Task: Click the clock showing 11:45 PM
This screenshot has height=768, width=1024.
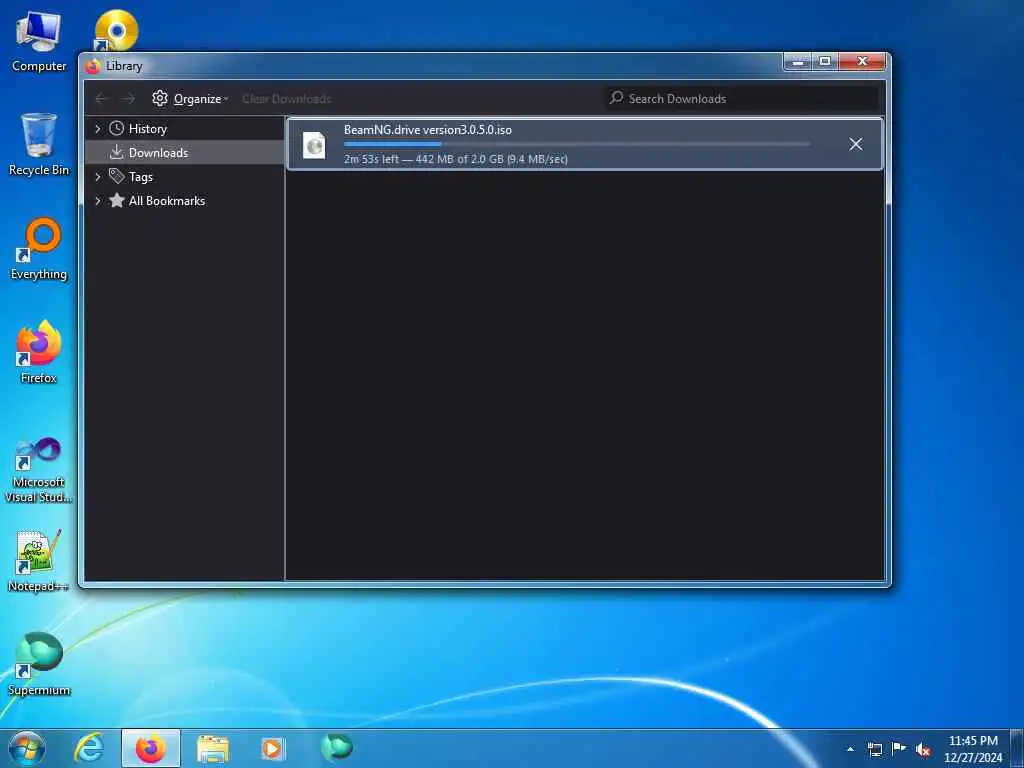Action: tap(973, 749)
